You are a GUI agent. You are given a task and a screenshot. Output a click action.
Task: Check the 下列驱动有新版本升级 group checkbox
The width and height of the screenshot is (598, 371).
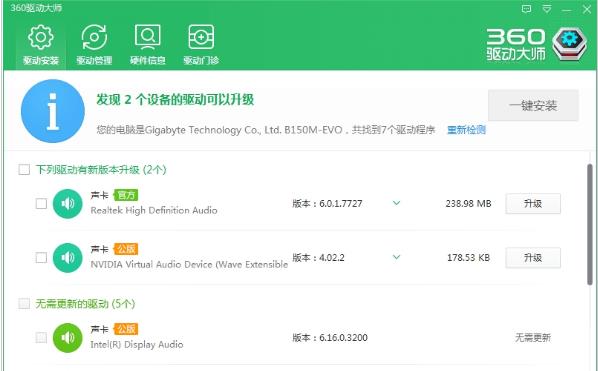(x=24, y=169)
